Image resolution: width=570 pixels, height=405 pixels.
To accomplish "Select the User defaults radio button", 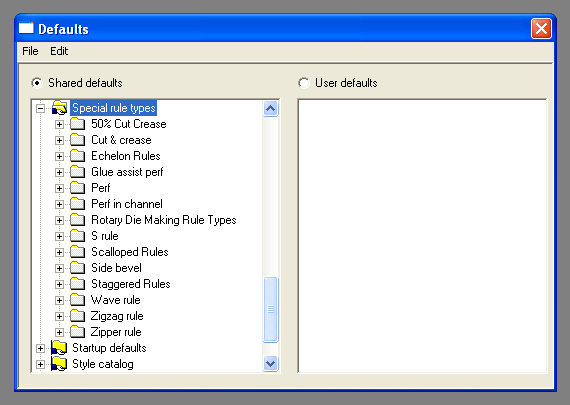I will pos(304,83).
